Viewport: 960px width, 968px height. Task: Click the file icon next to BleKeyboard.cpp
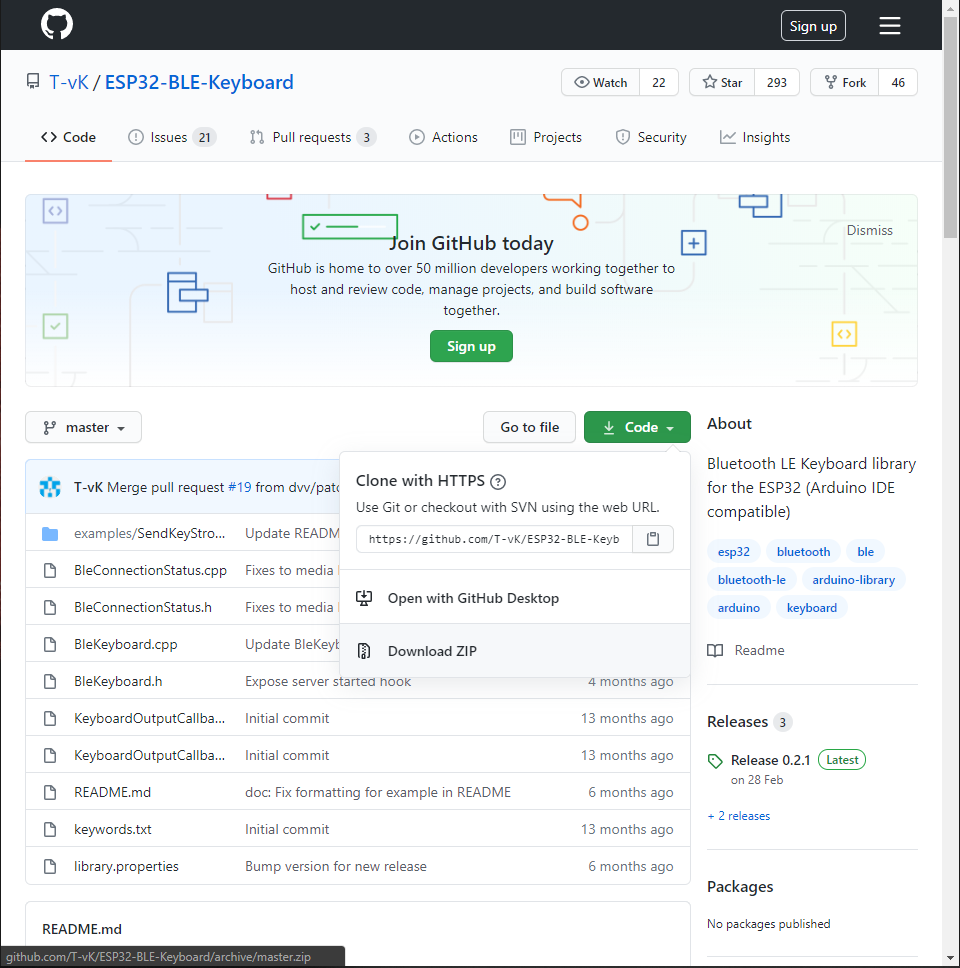[x=50, y=645]
